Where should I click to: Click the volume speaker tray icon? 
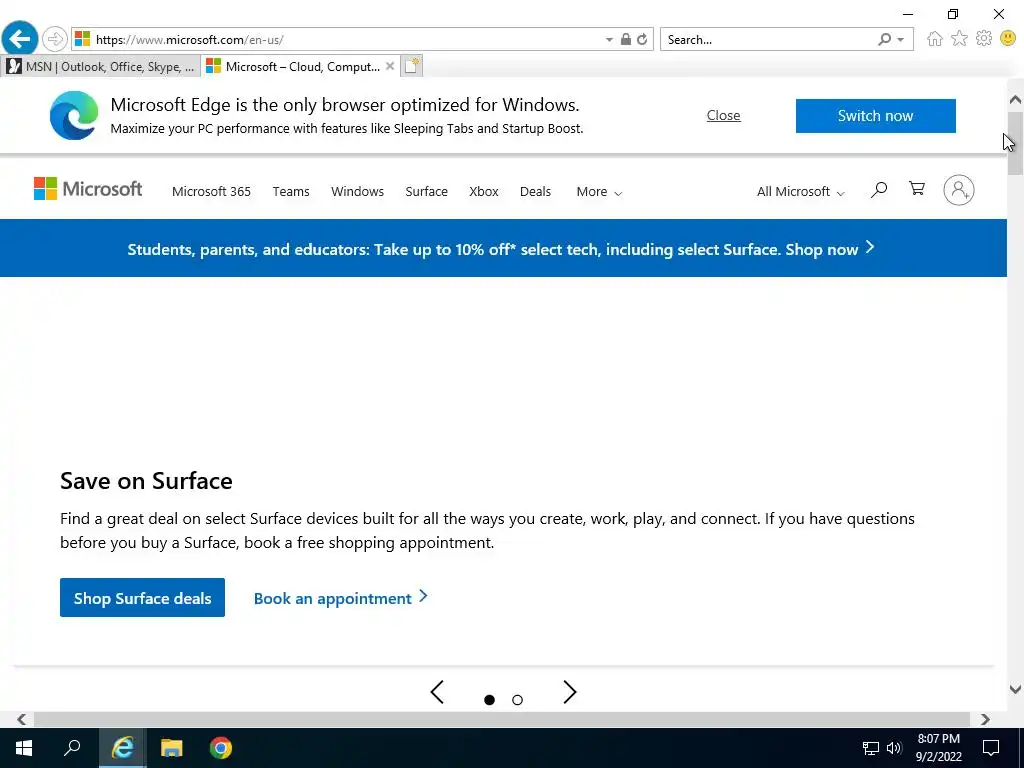pyautogui.click(x=894, y=748)
